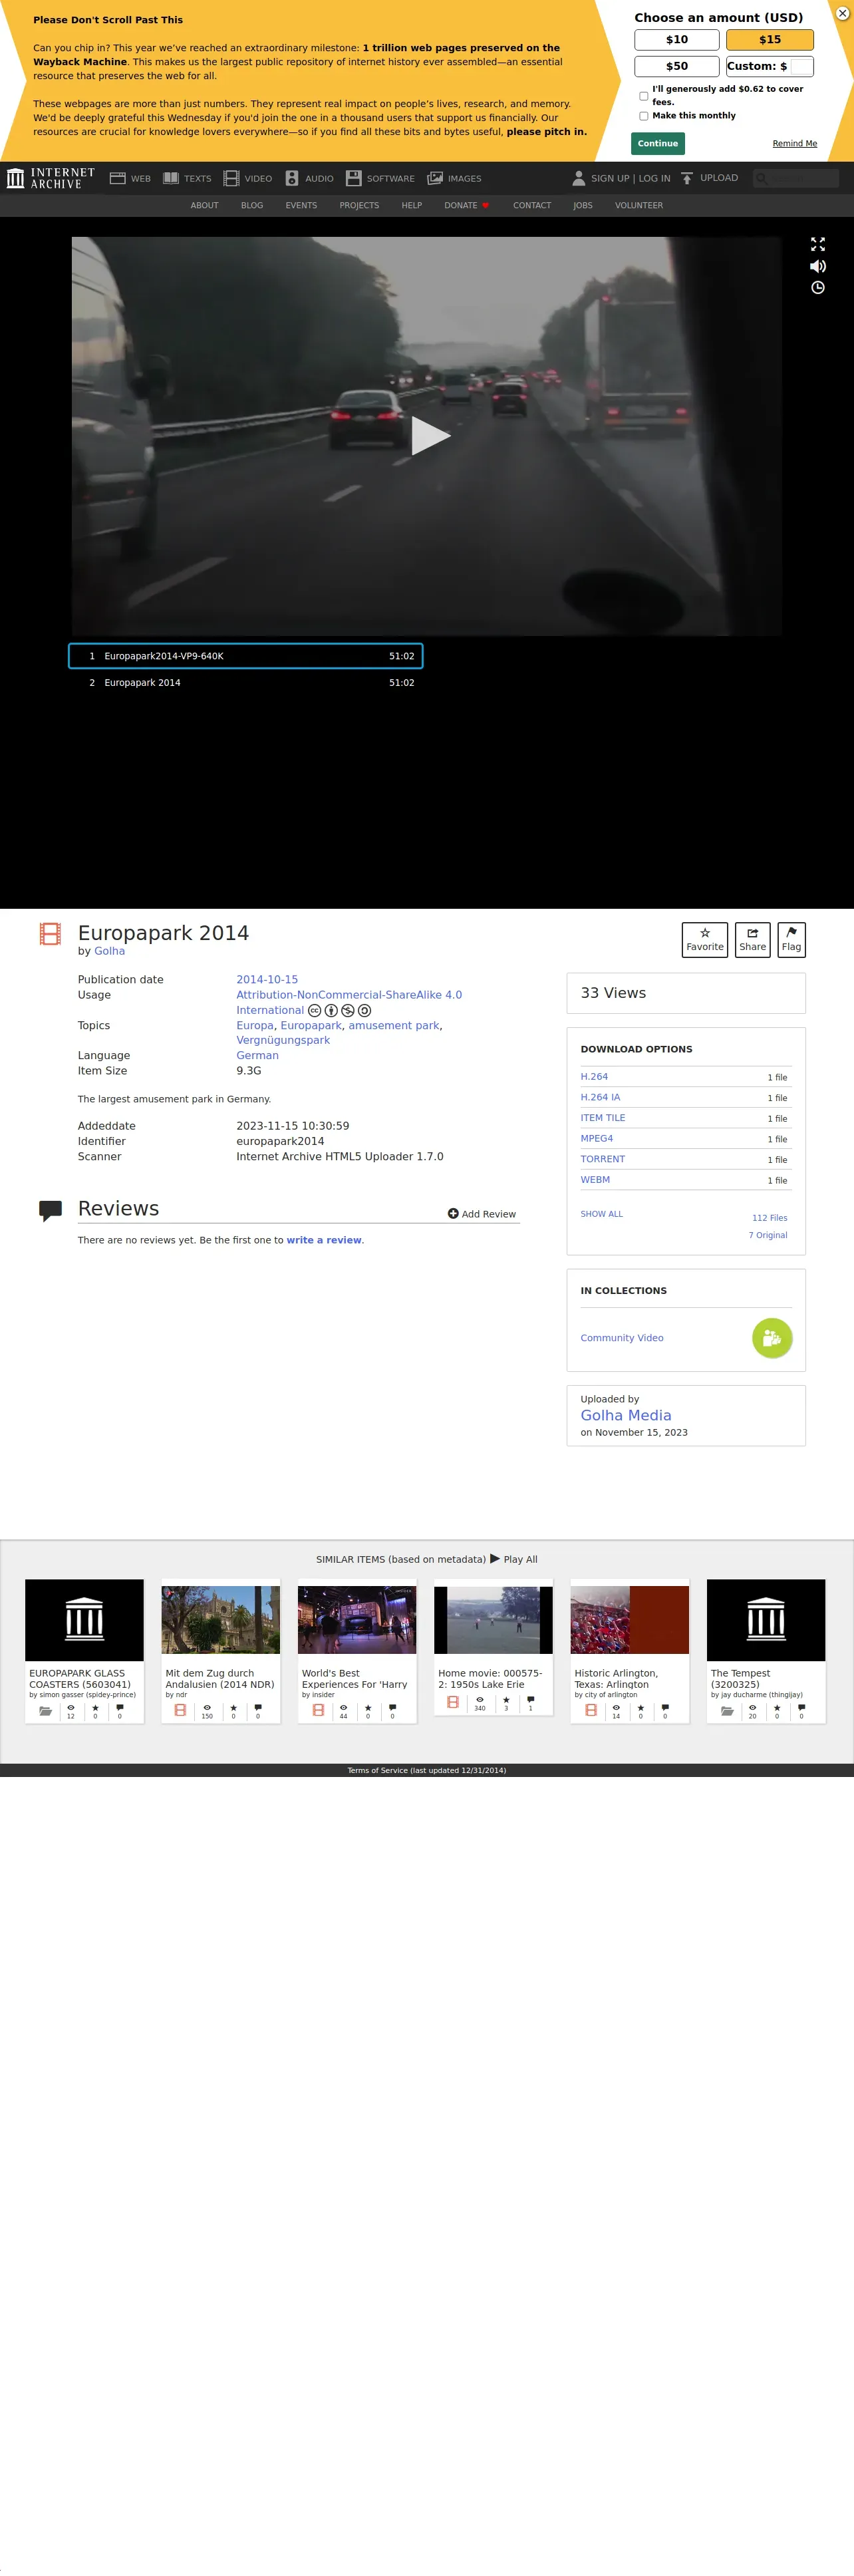Expand download options with SHOW ALL
Viewport: 854px width, 2576px height.
(x=601, y=1214)
